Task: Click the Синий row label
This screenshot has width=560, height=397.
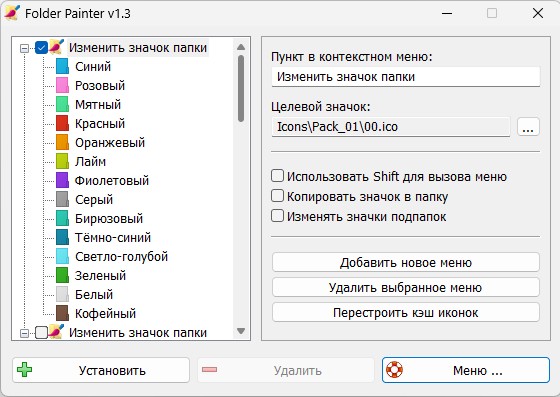Action: click(x=93, y=67)
